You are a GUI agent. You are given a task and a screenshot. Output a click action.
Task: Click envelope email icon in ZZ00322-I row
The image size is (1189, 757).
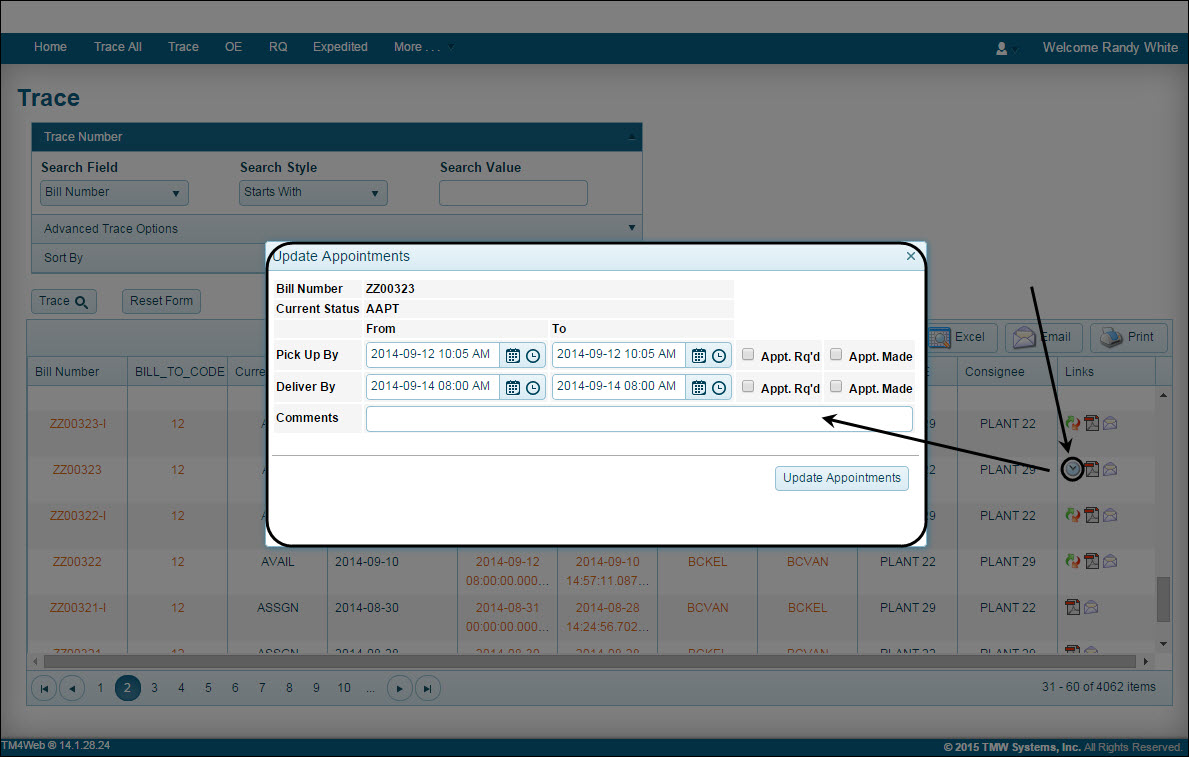[1110, 515]
